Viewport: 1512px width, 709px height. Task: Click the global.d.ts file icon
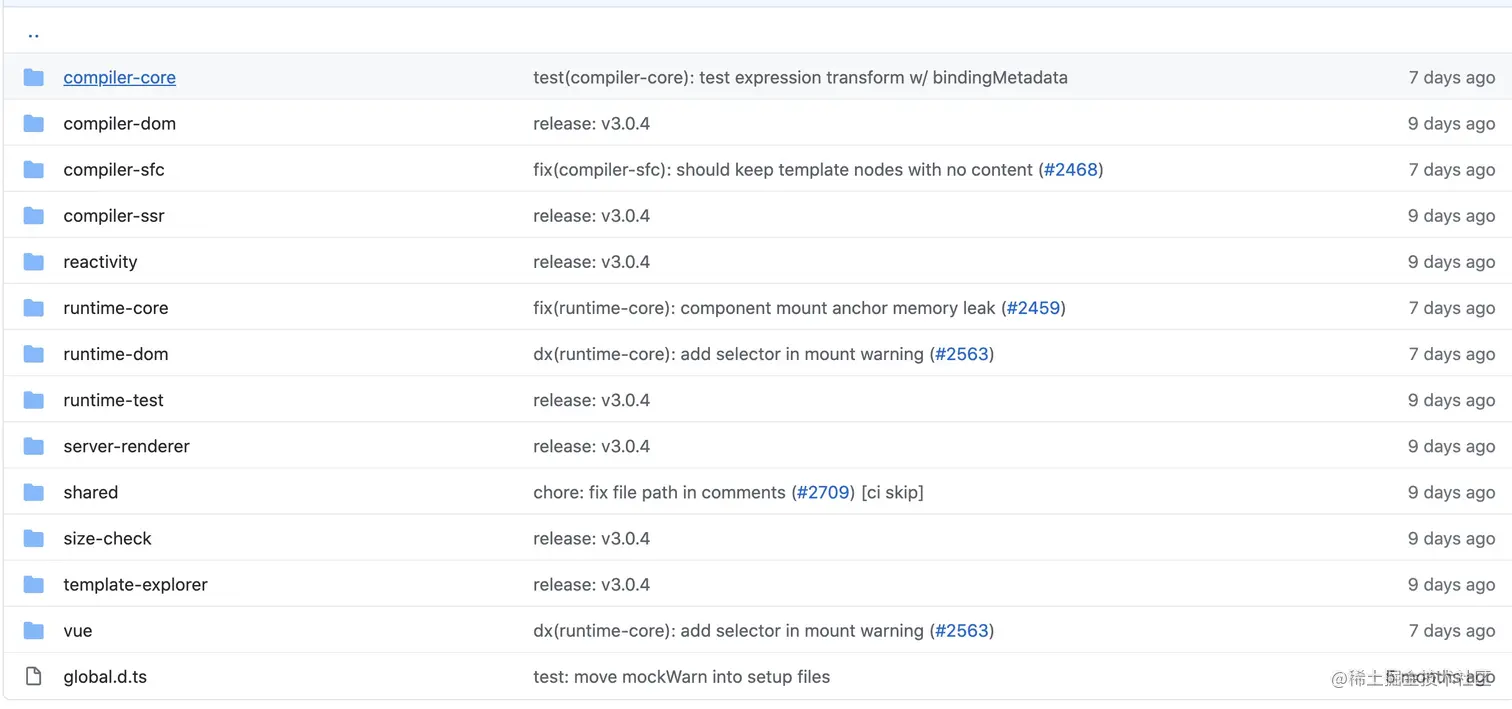click(34, 677)
